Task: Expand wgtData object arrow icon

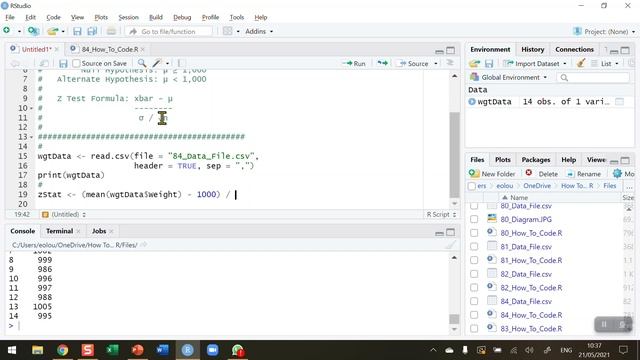Action: pyautogui.click(x=472, y=102)
